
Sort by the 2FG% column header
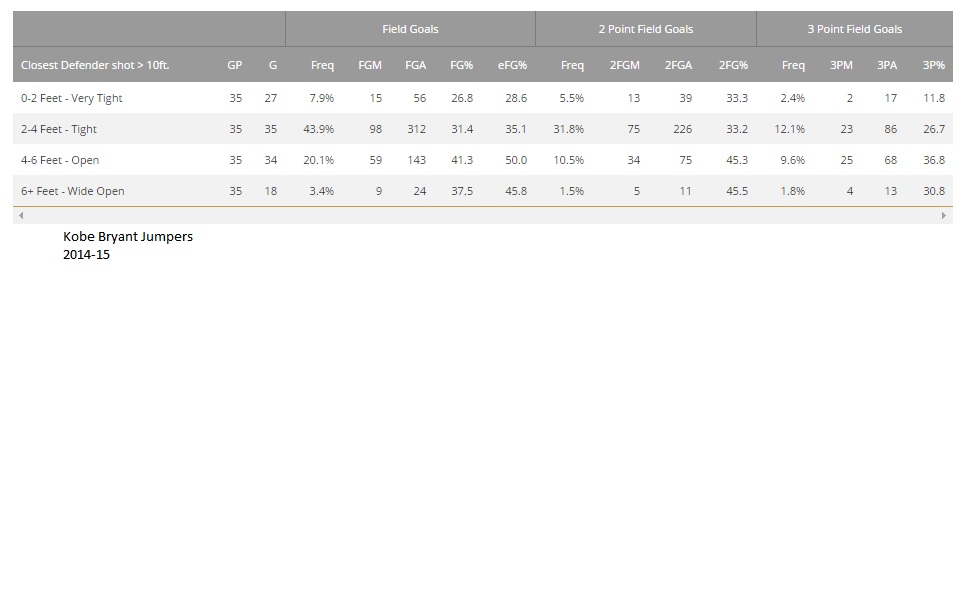(732, 65)
